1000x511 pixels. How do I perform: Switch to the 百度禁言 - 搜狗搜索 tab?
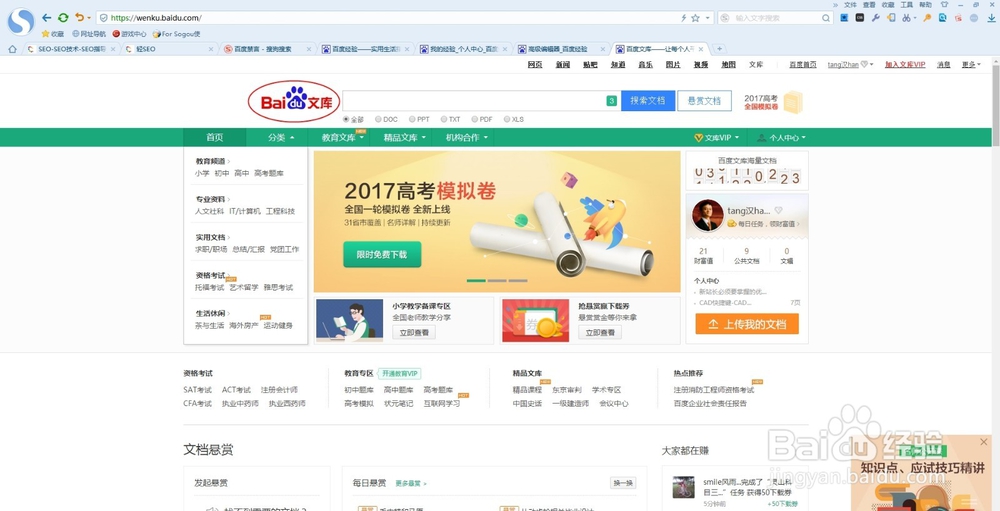[x=267, y=49]
